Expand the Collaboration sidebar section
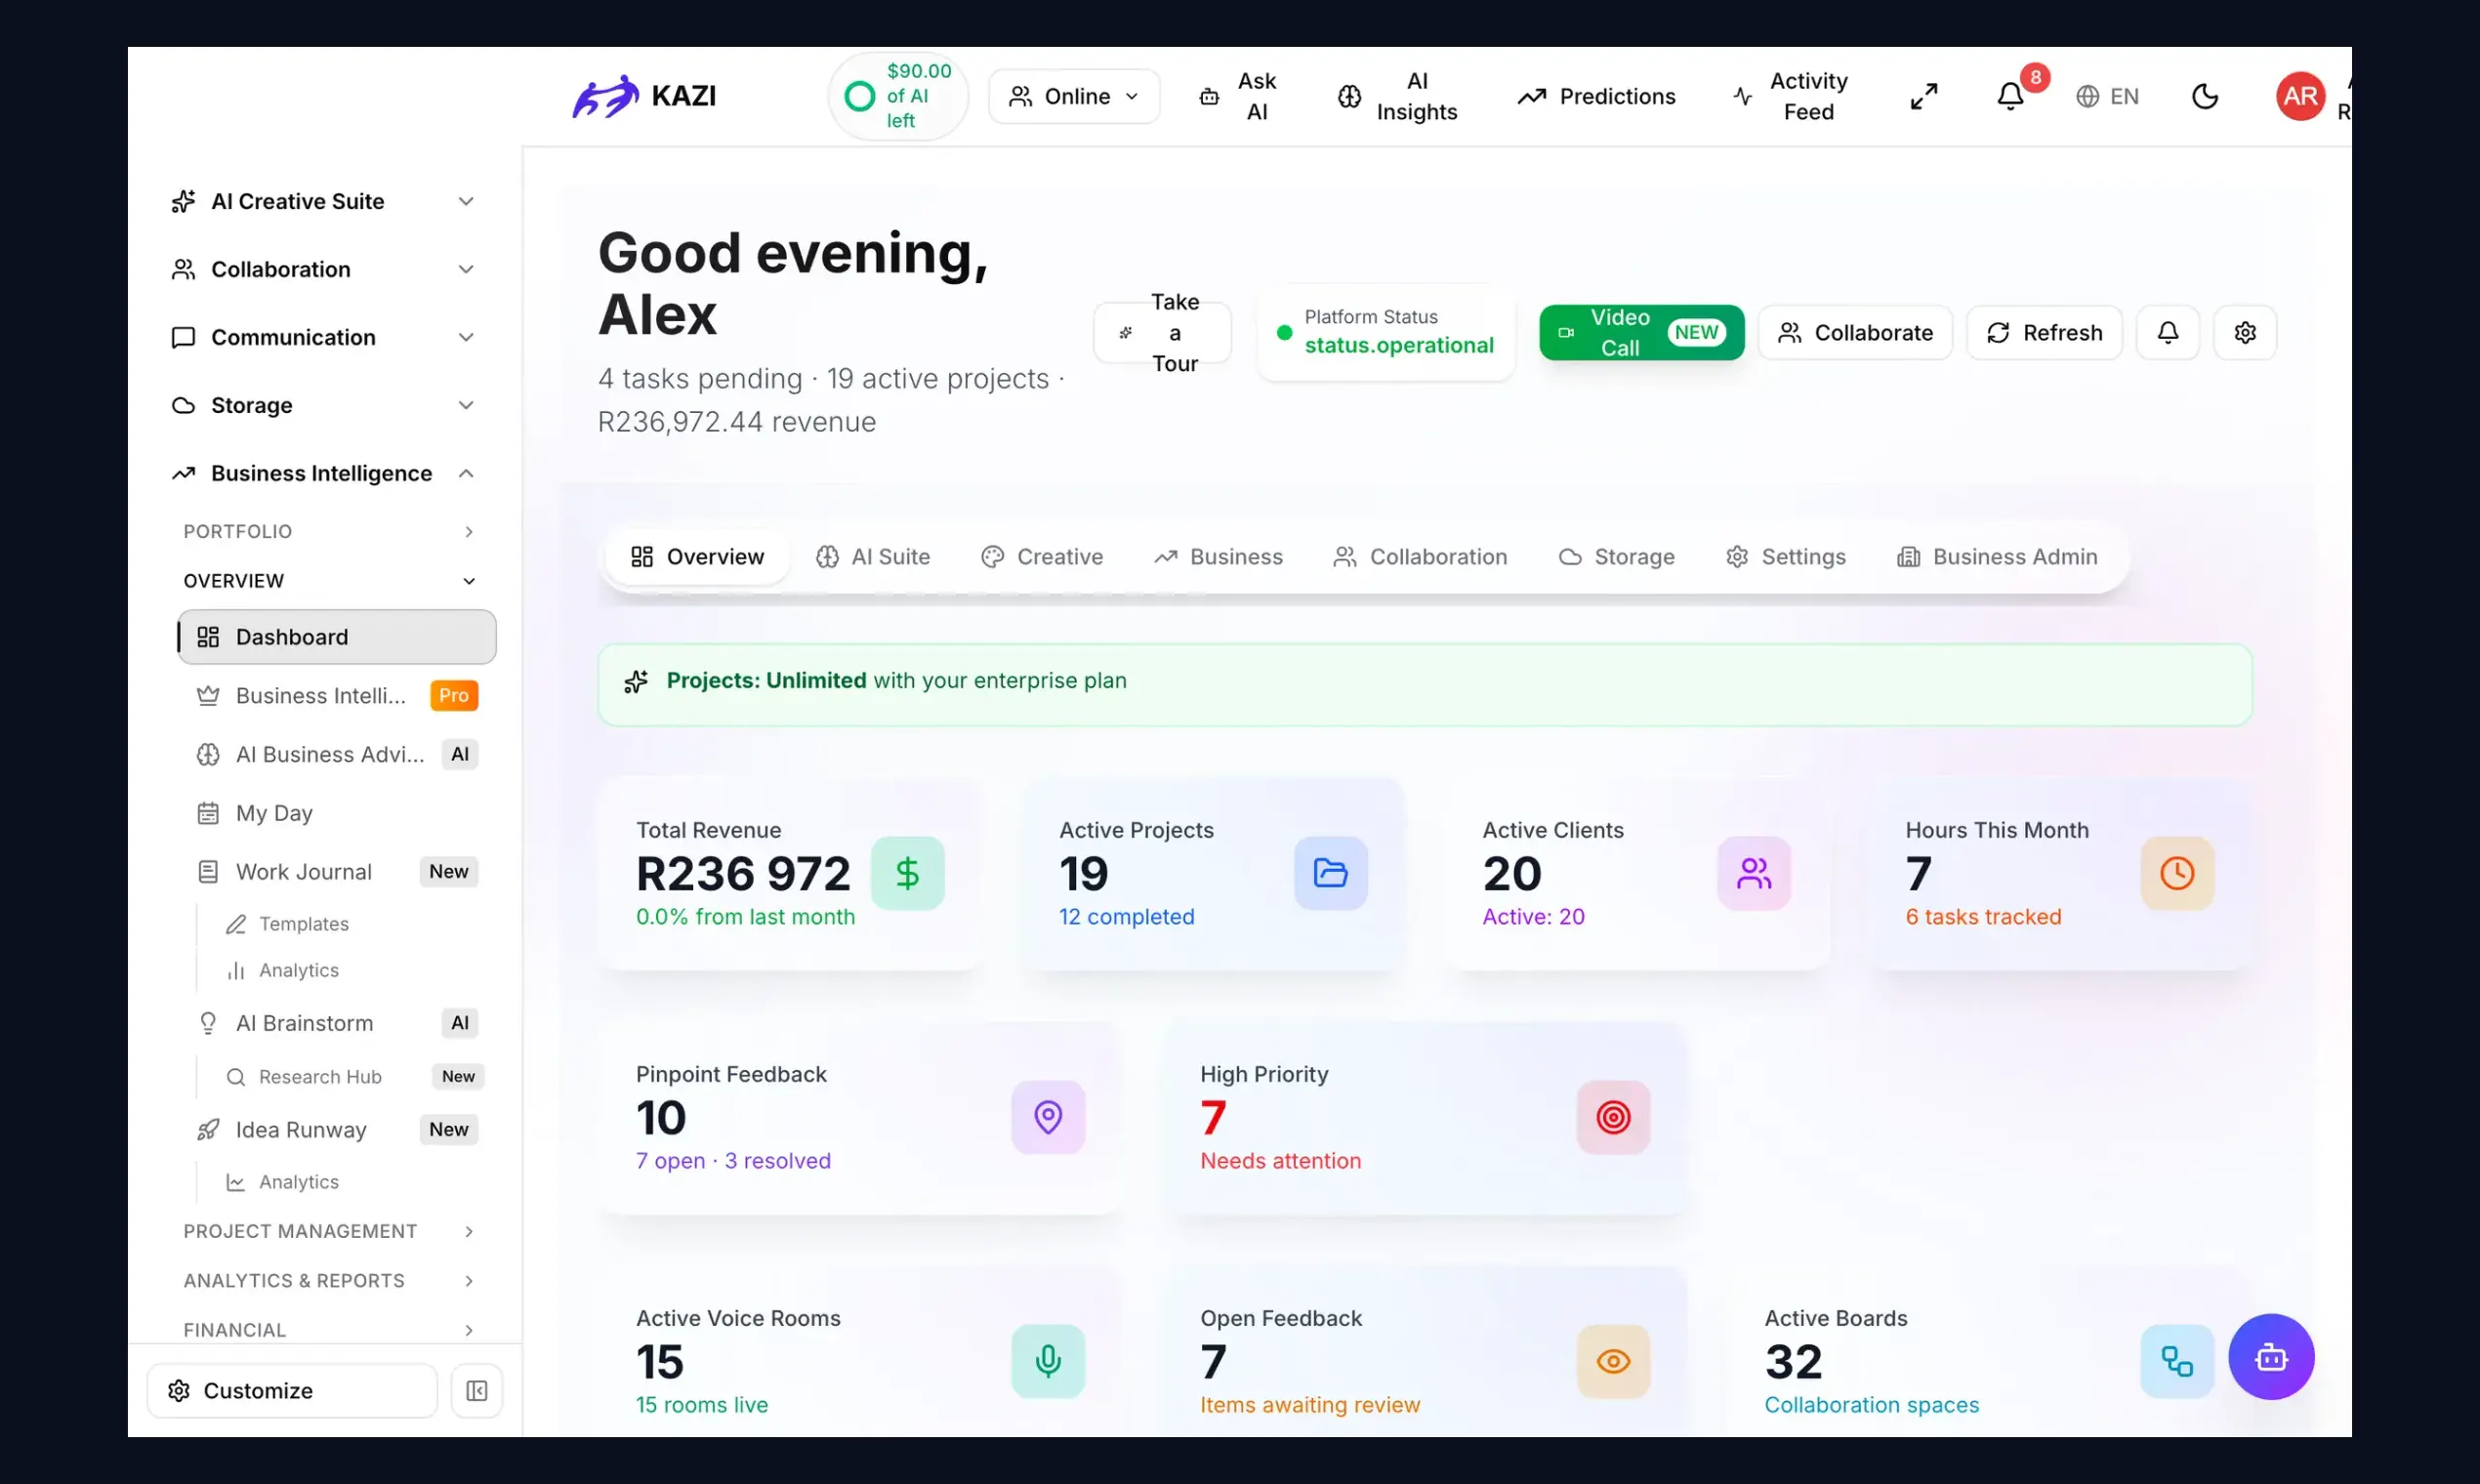 click(323, 269)
